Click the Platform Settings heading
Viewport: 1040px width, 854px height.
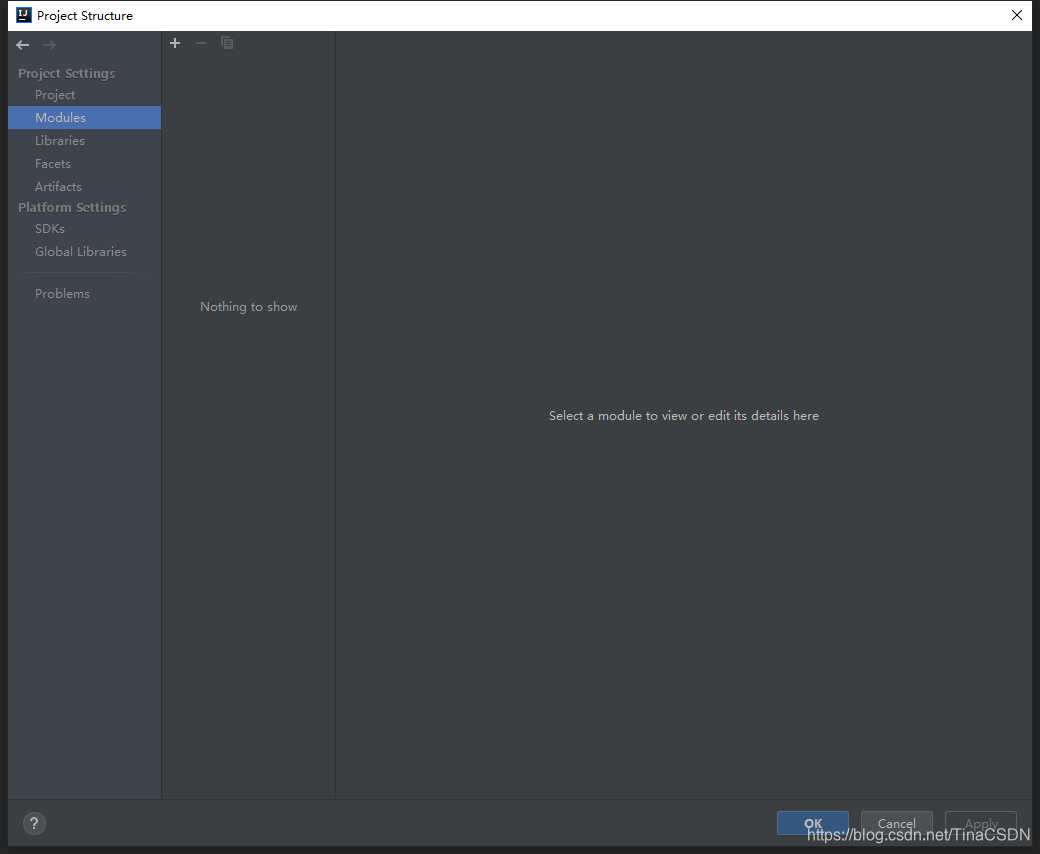[72, 208]
